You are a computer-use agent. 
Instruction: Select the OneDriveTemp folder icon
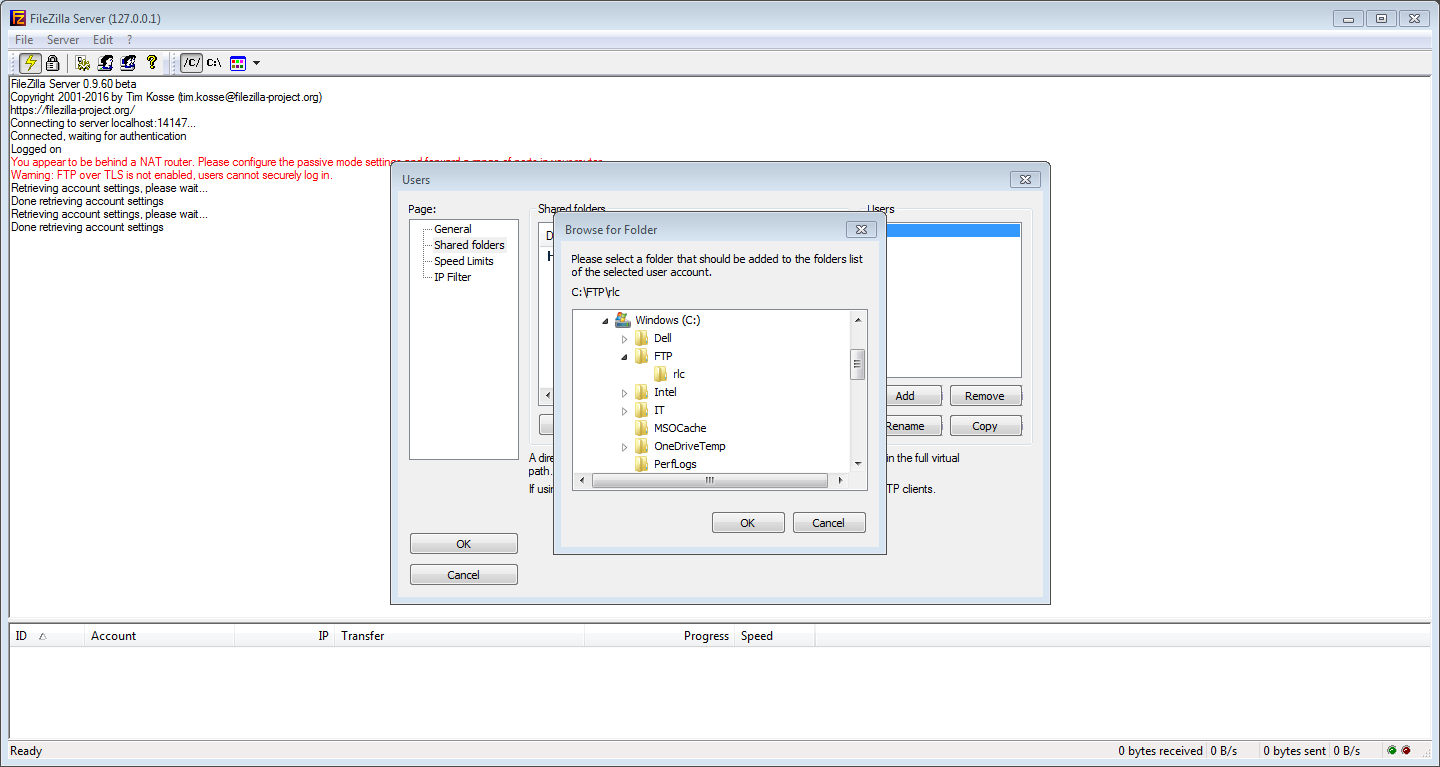click(x=642, y=446)
